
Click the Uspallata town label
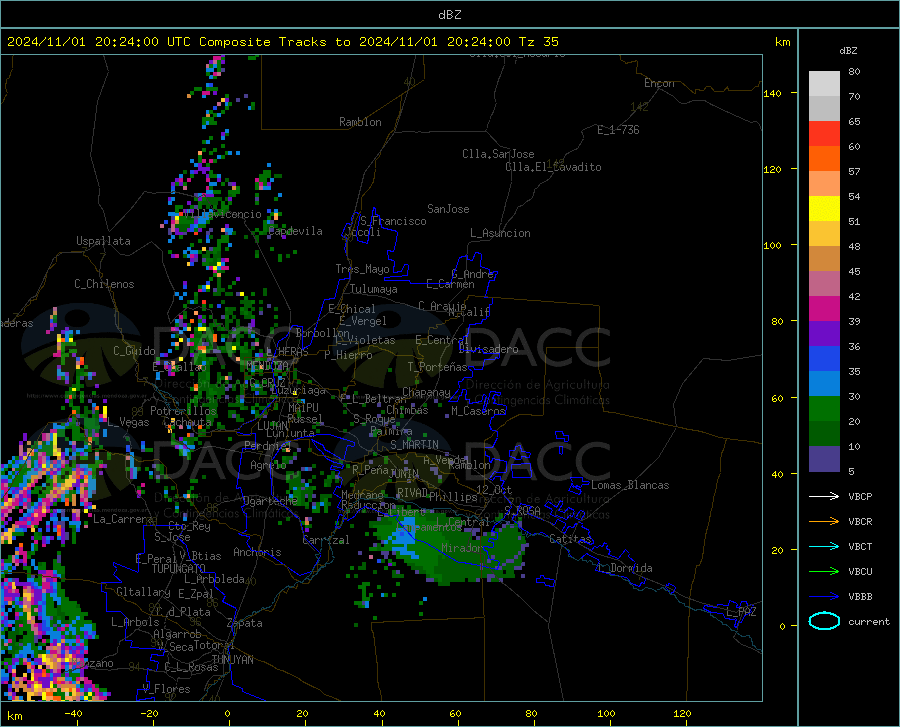coord(103,241)
